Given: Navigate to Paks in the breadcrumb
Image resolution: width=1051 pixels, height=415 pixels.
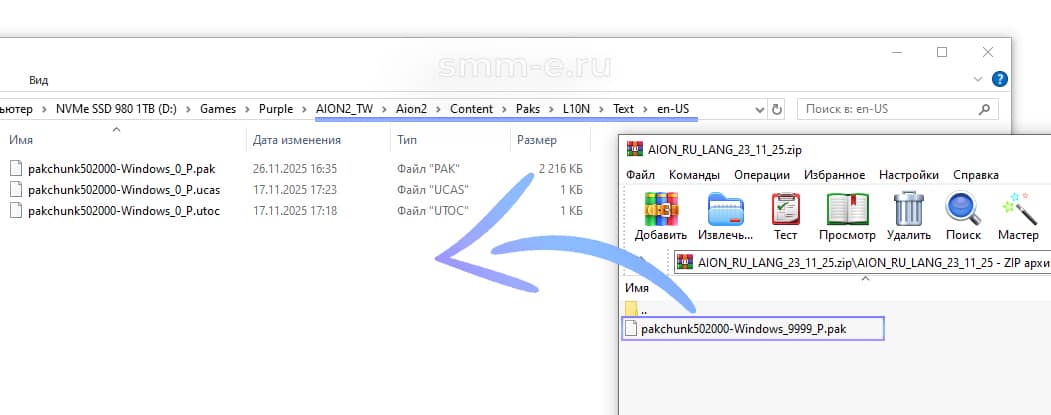Looking at the screenshot, I should tap(527, 108).
